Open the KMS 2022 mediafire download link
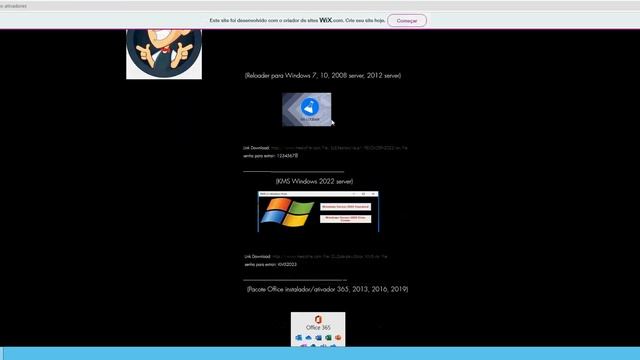The width and height of the screenshot is (640, 360). pos(329,256)
